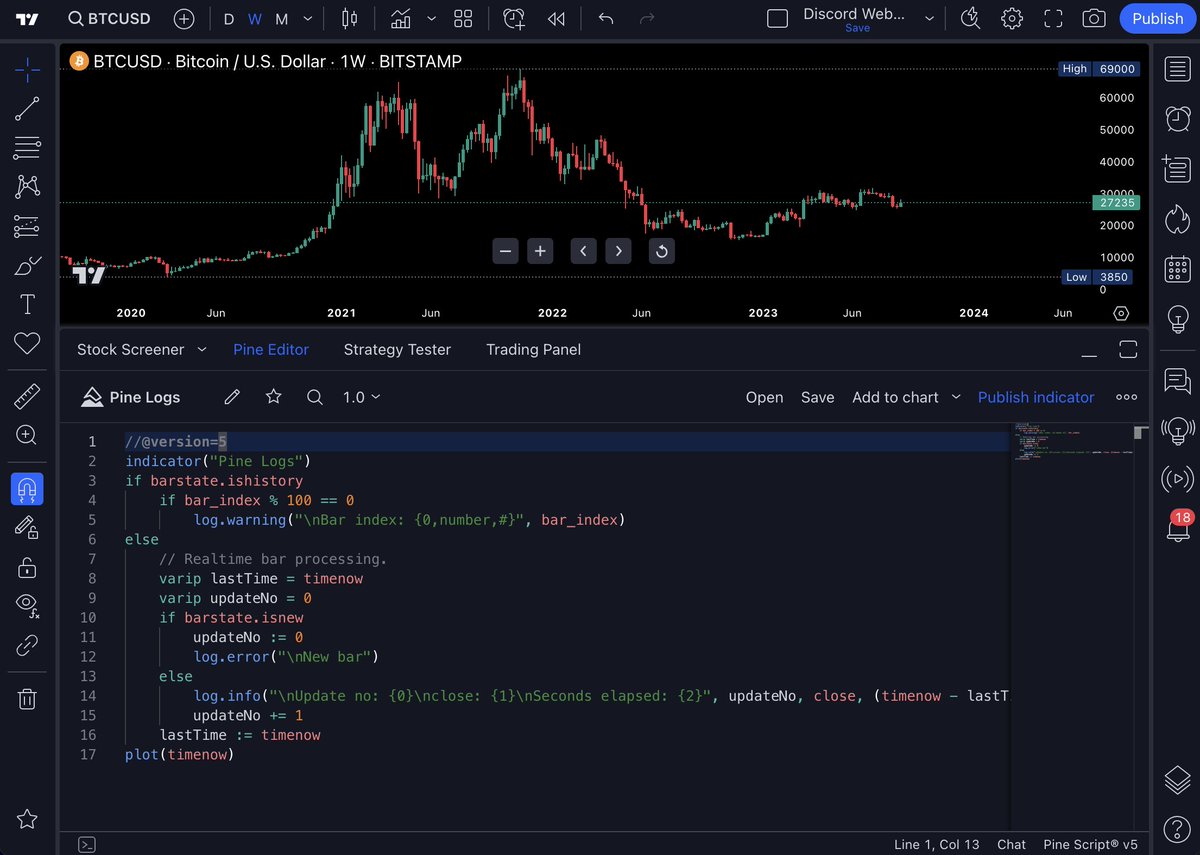Expand the Stock Screener dropdown arrow

(x=201, y=349)
